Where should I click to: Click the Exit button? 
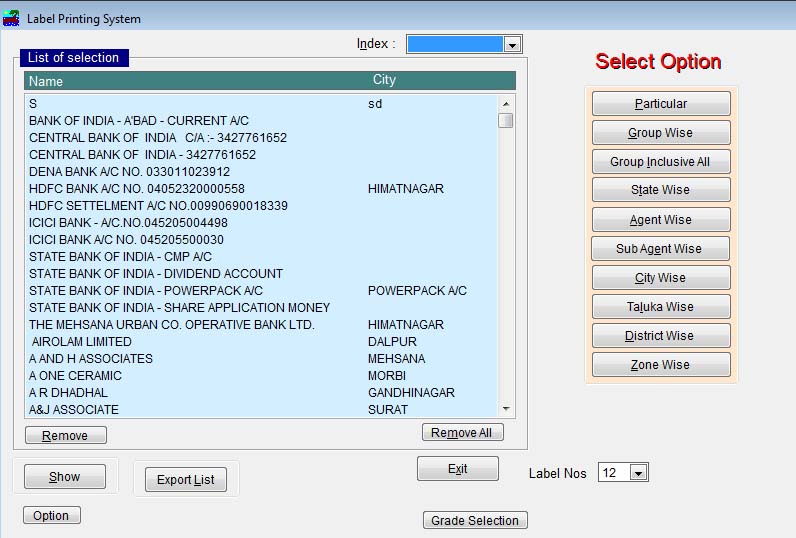tap(457, 468)
